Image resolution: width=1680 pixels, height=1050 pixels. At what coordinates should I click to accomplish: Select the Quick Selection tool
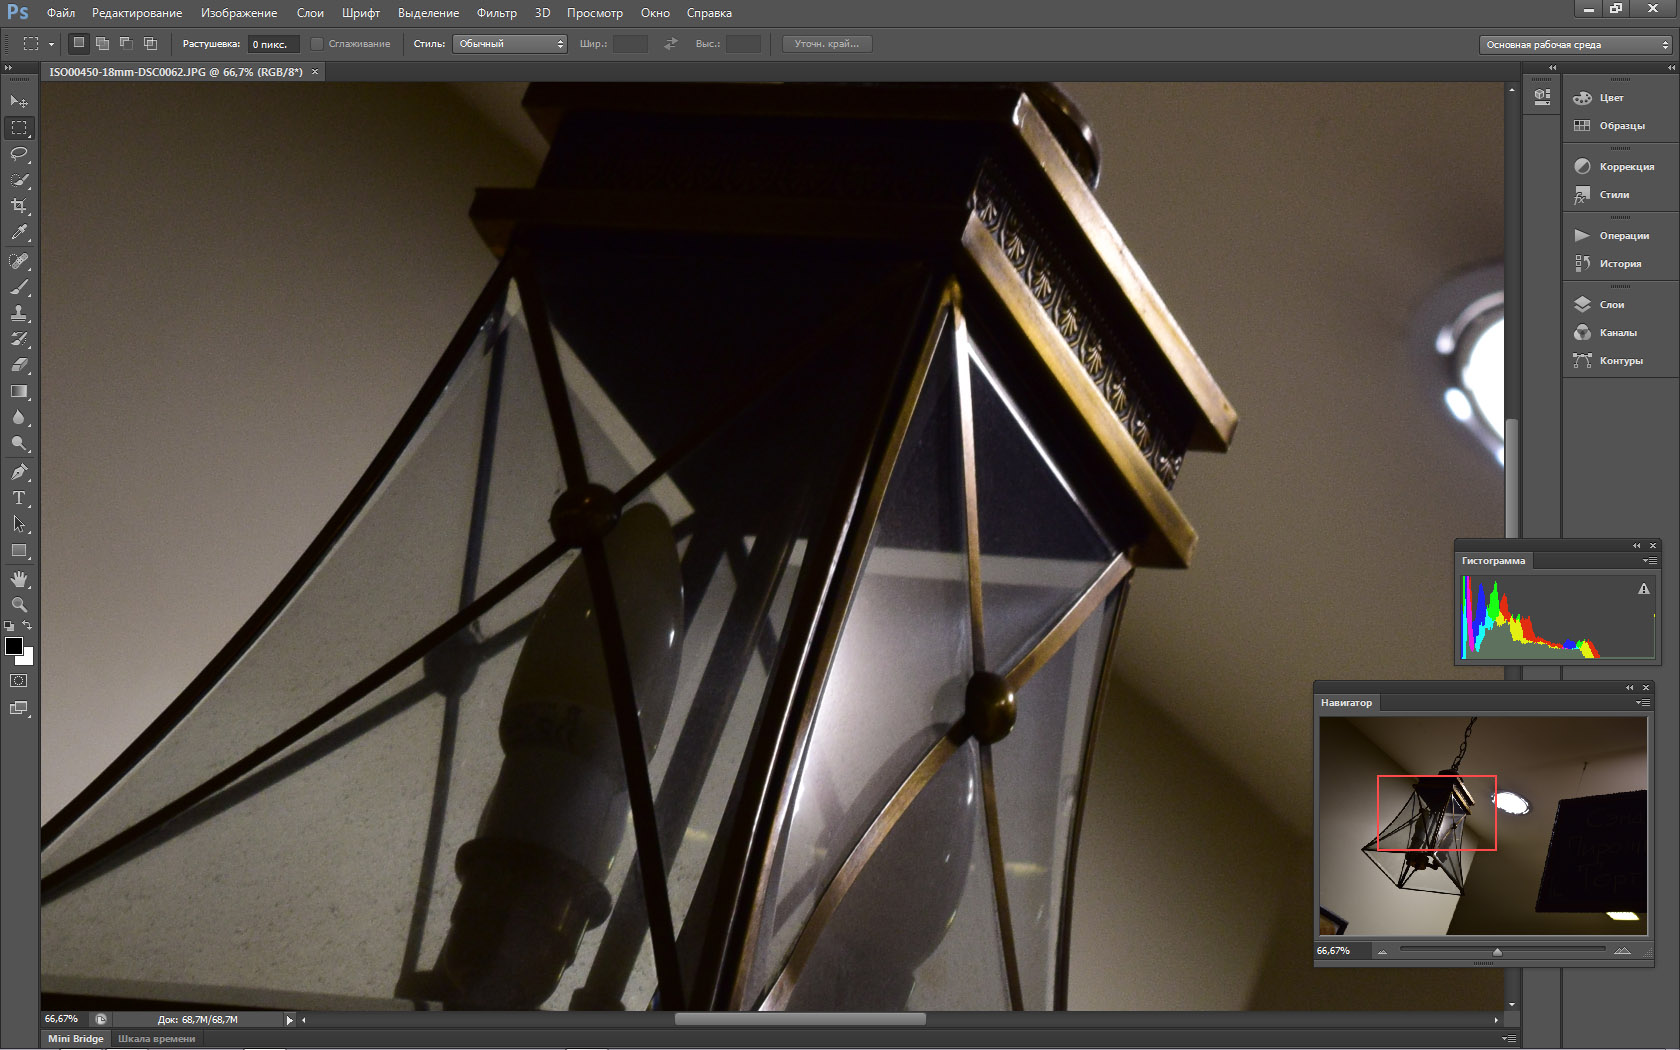coord(19,180)
